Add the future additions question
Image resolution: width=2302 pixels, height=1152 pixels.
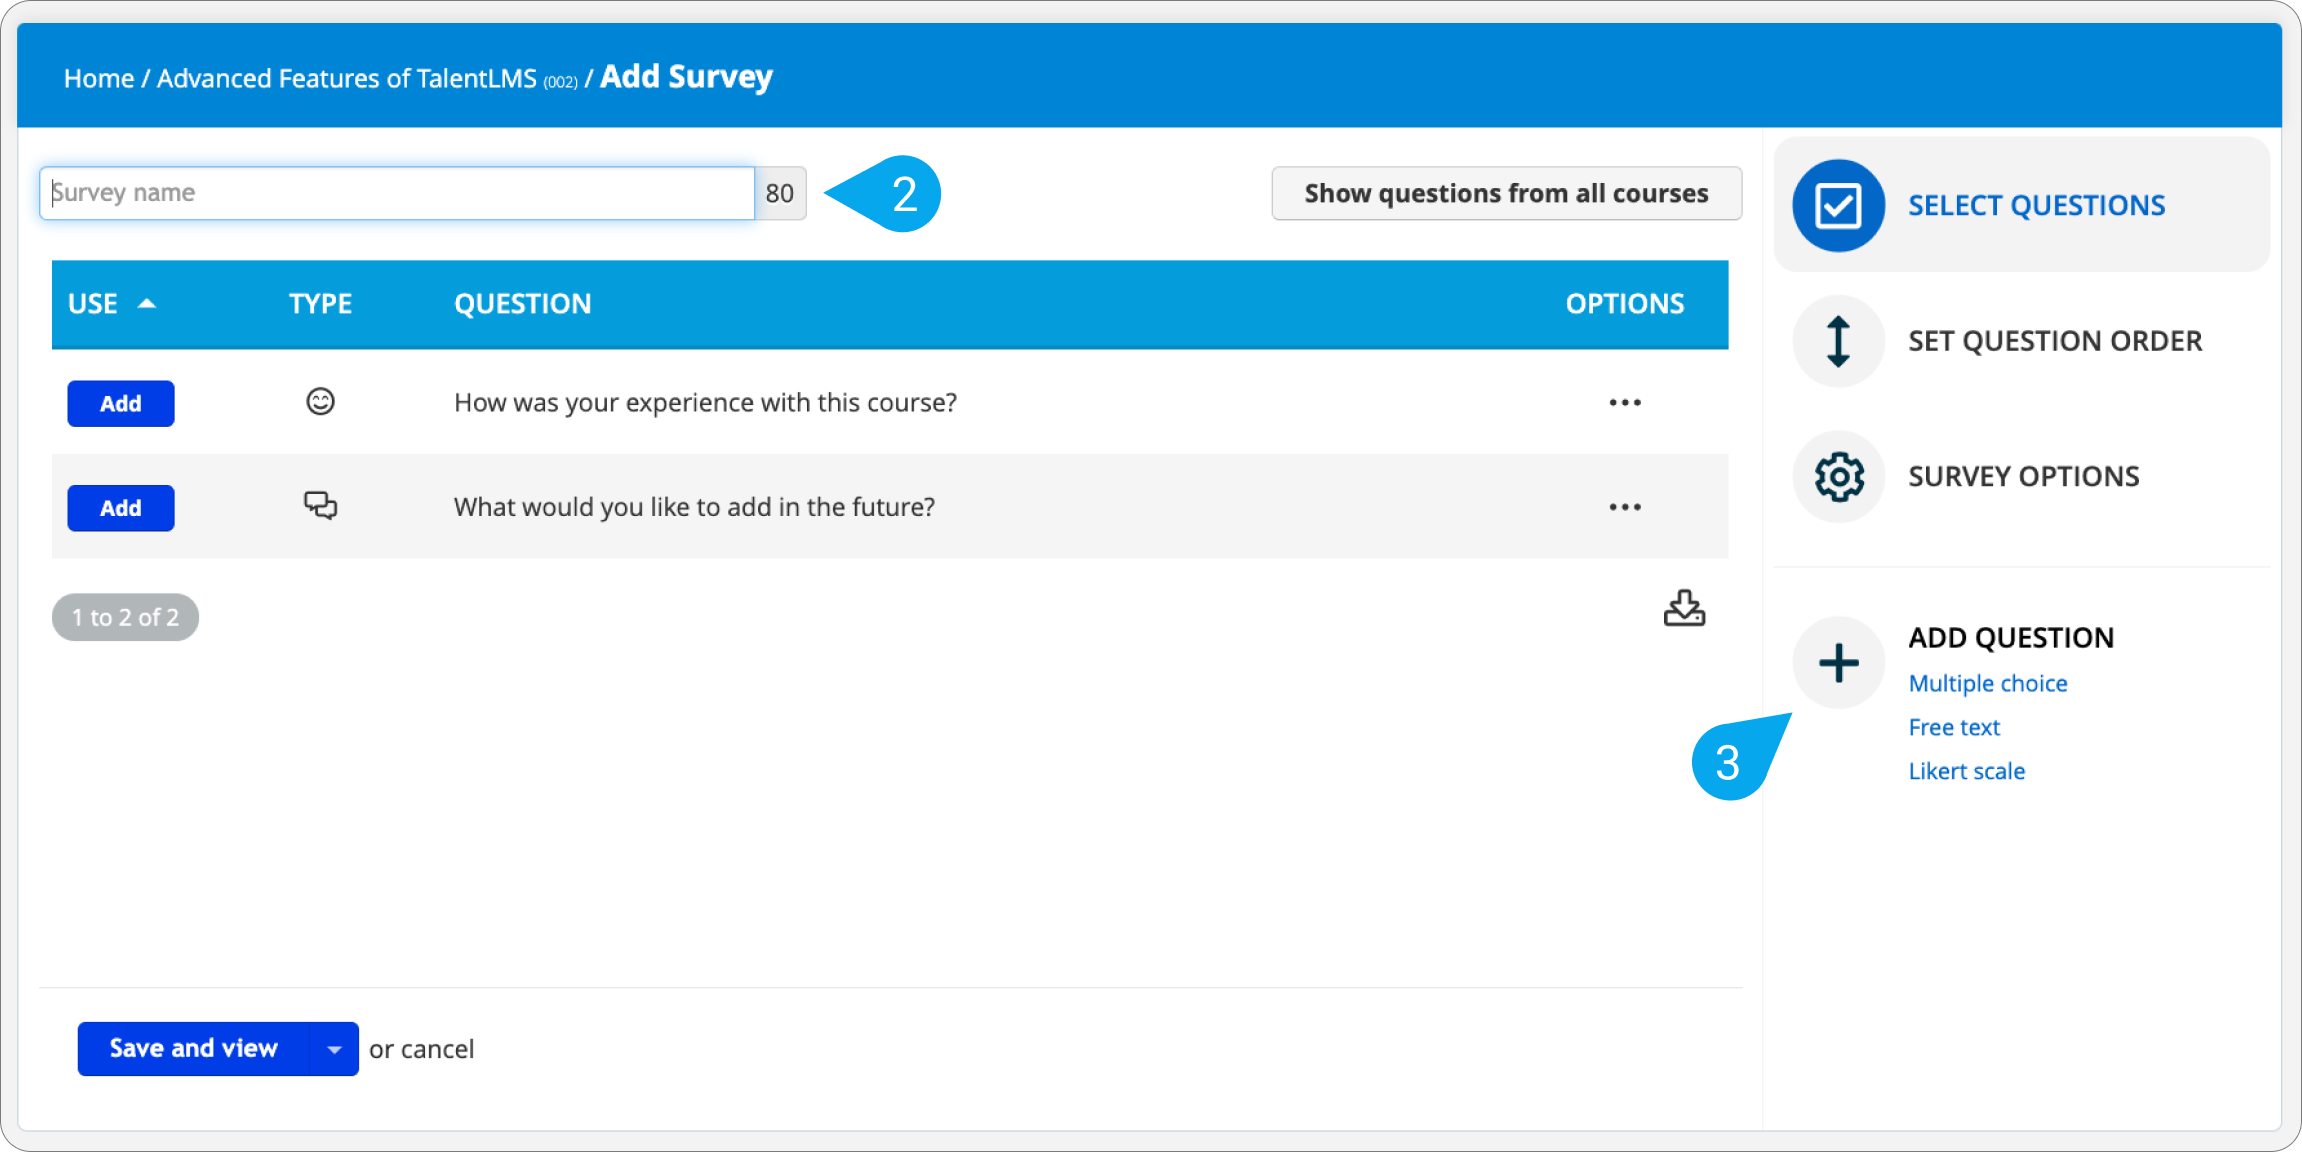[121, 508]
